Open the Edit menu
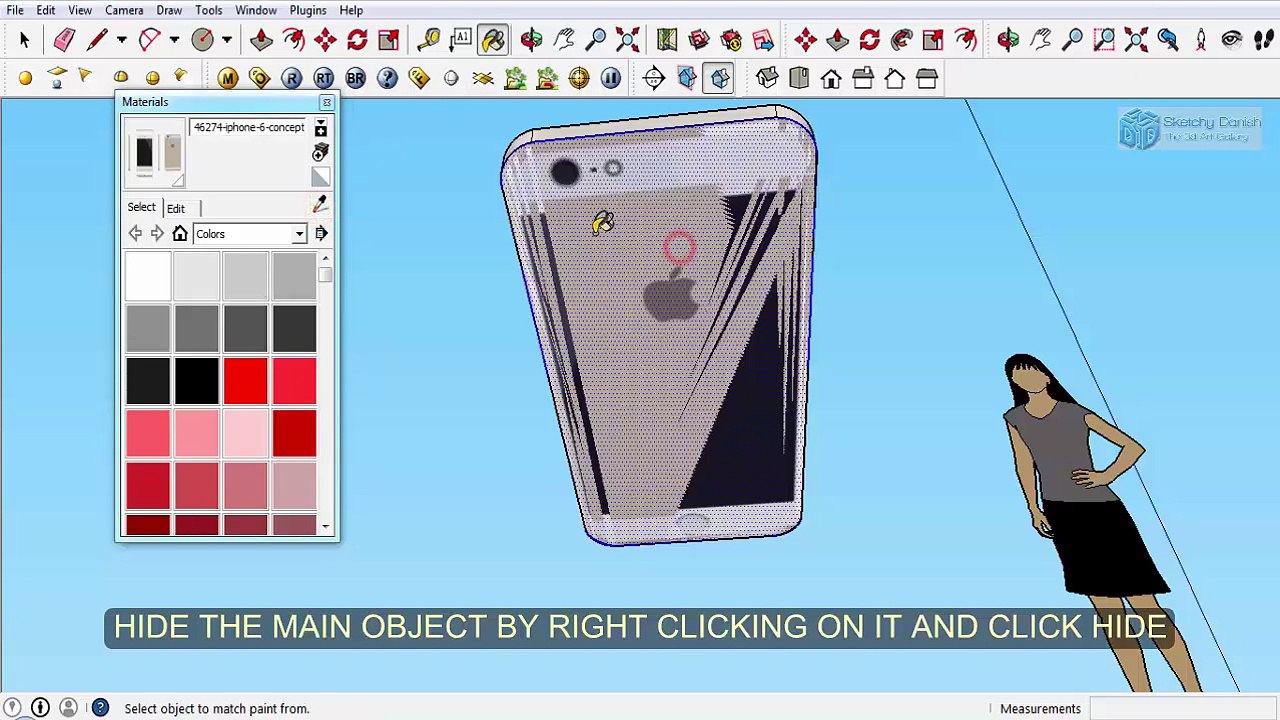 [x=46, y=10]
